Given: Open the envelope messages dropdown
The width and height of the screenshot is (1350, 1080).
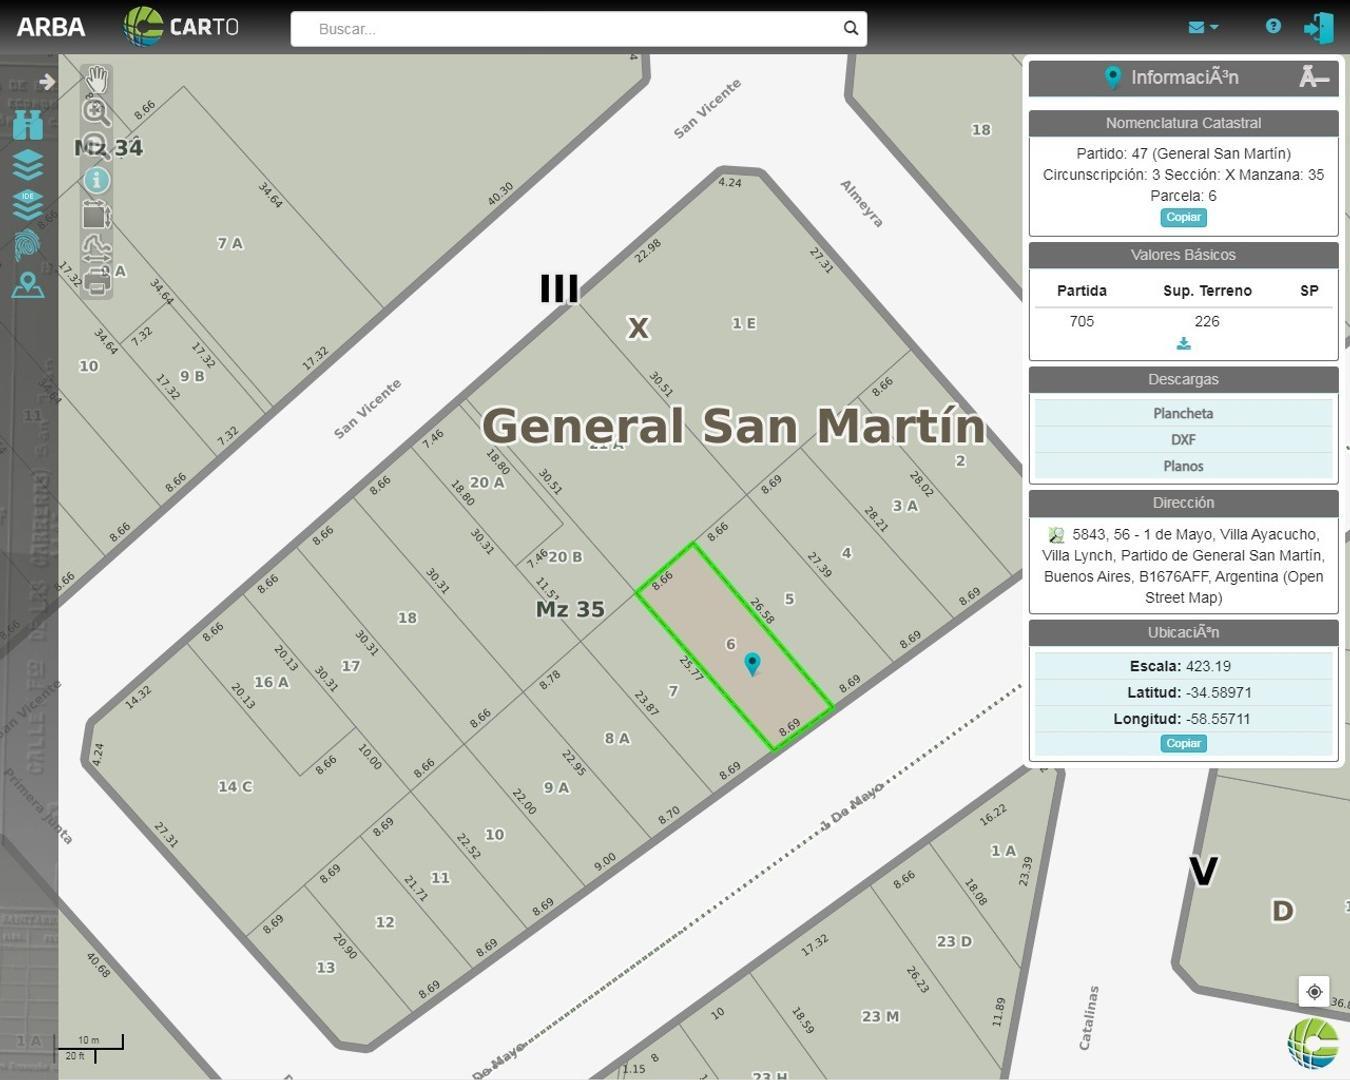Looking at the screenshot, I should 1202,27.
